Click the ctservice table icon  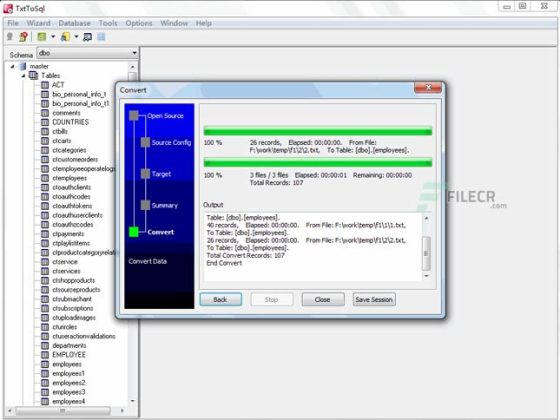coord(45,262)
